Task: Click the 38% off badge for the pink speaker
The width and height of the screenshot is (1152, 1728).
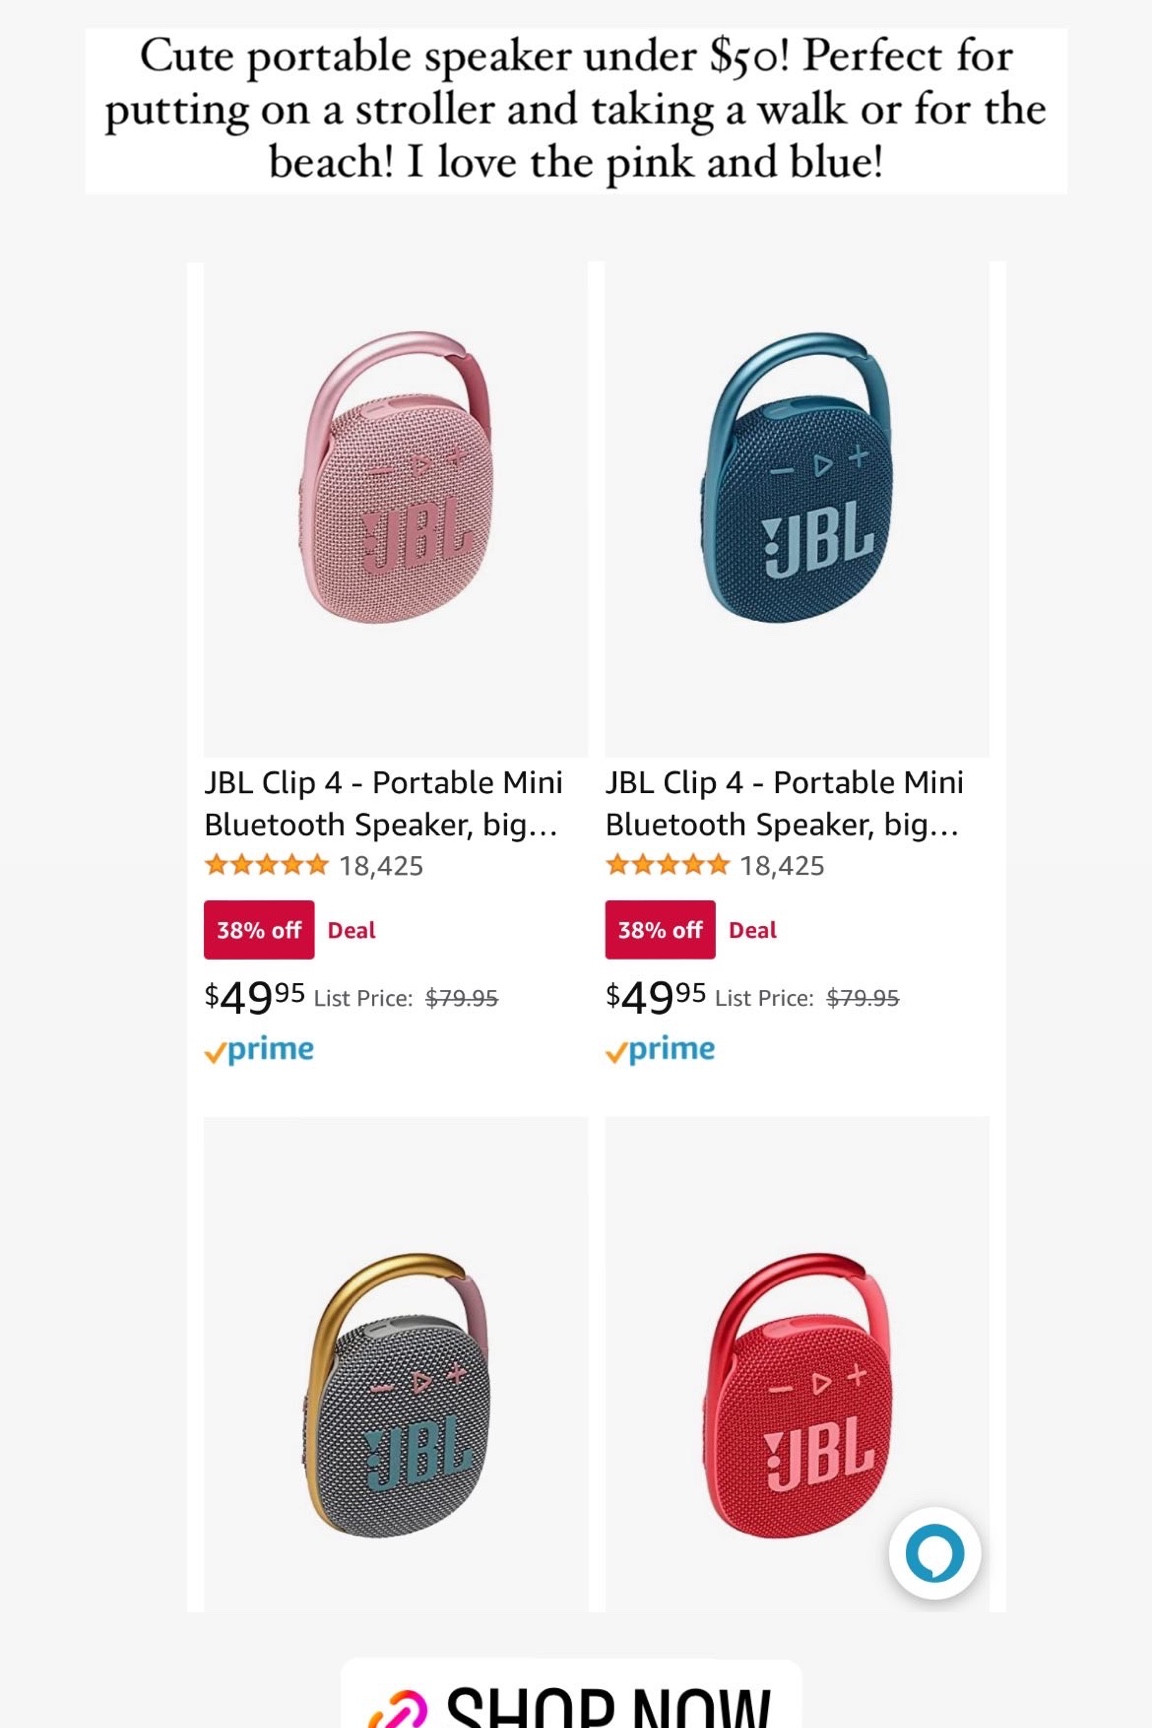Action: [x=258, y=929]
